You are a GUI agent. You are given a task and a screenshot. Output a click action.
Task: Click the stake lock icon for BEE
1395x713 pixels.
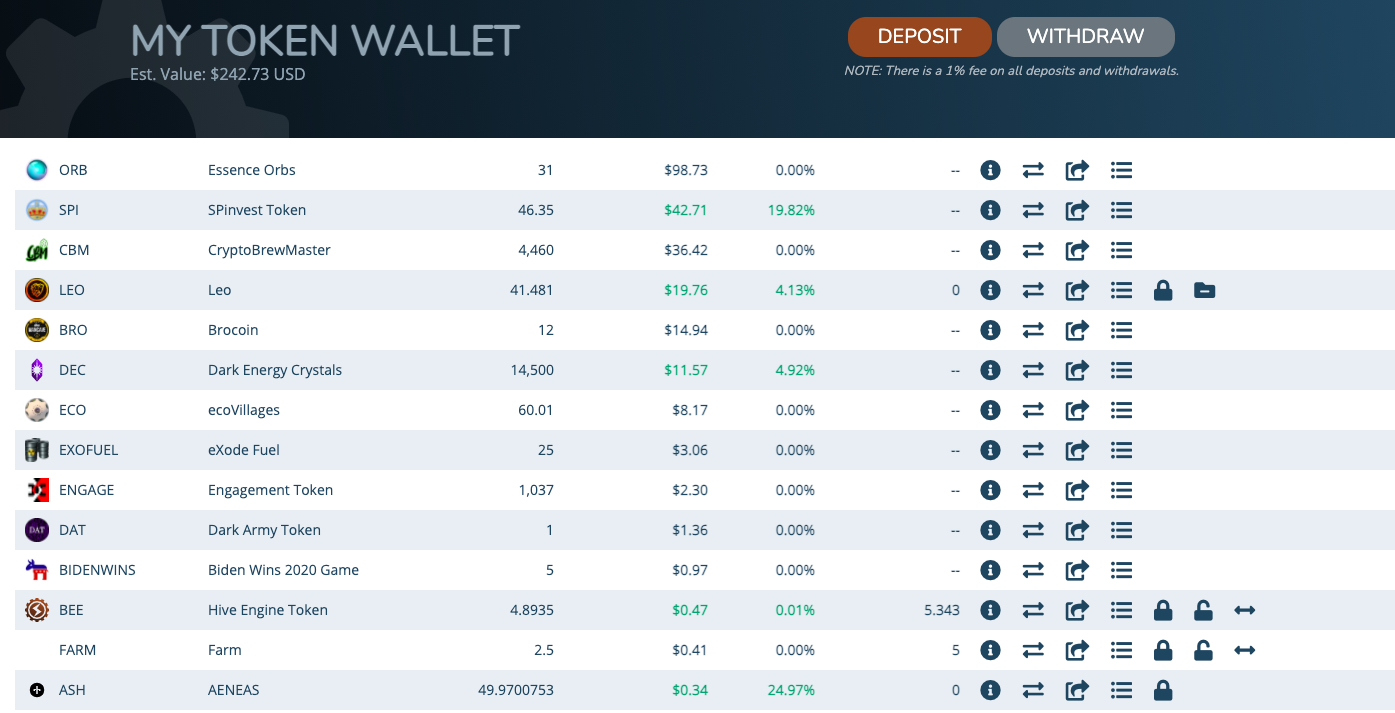[1163, 610]
